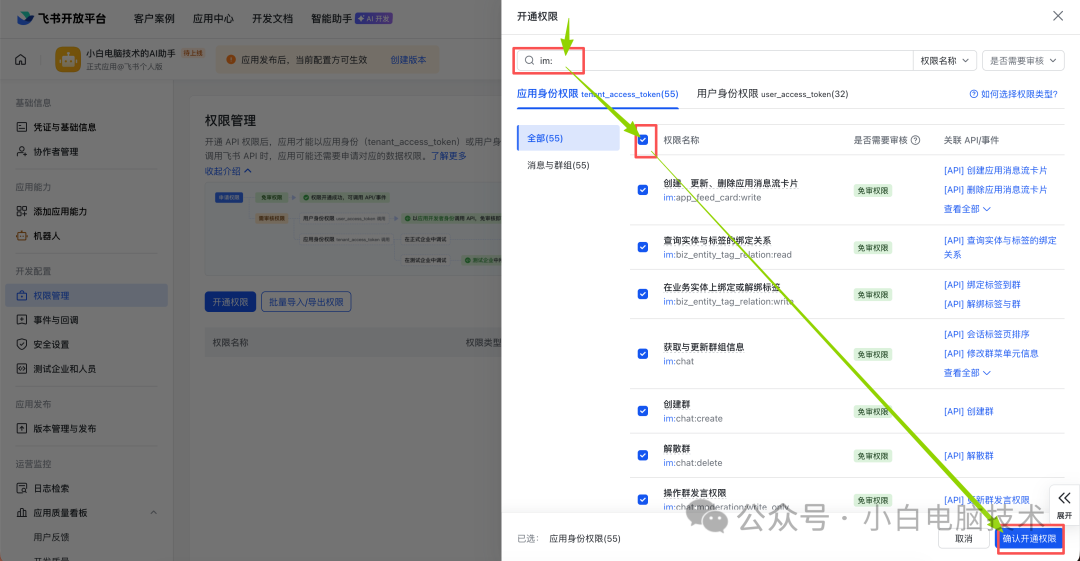Click 创建版本 link in notice bar
The height and width of the screenshot is (561, 1080).
(x=408, y=60)
